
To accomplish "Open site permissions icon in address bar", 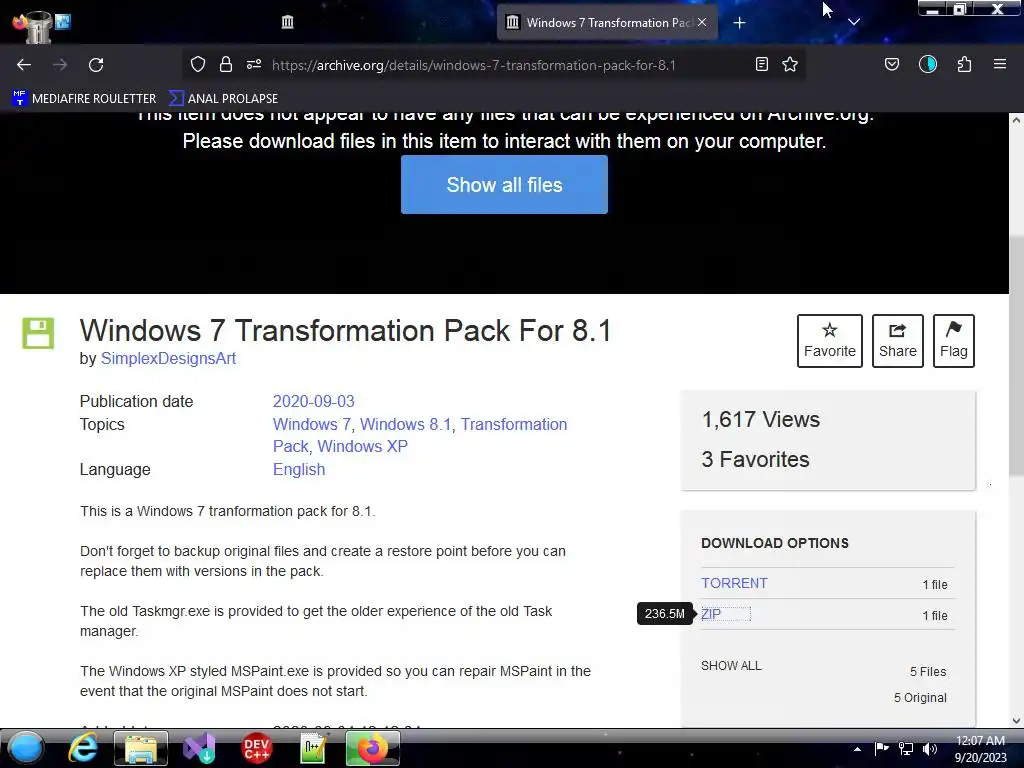I will [254, 64].
